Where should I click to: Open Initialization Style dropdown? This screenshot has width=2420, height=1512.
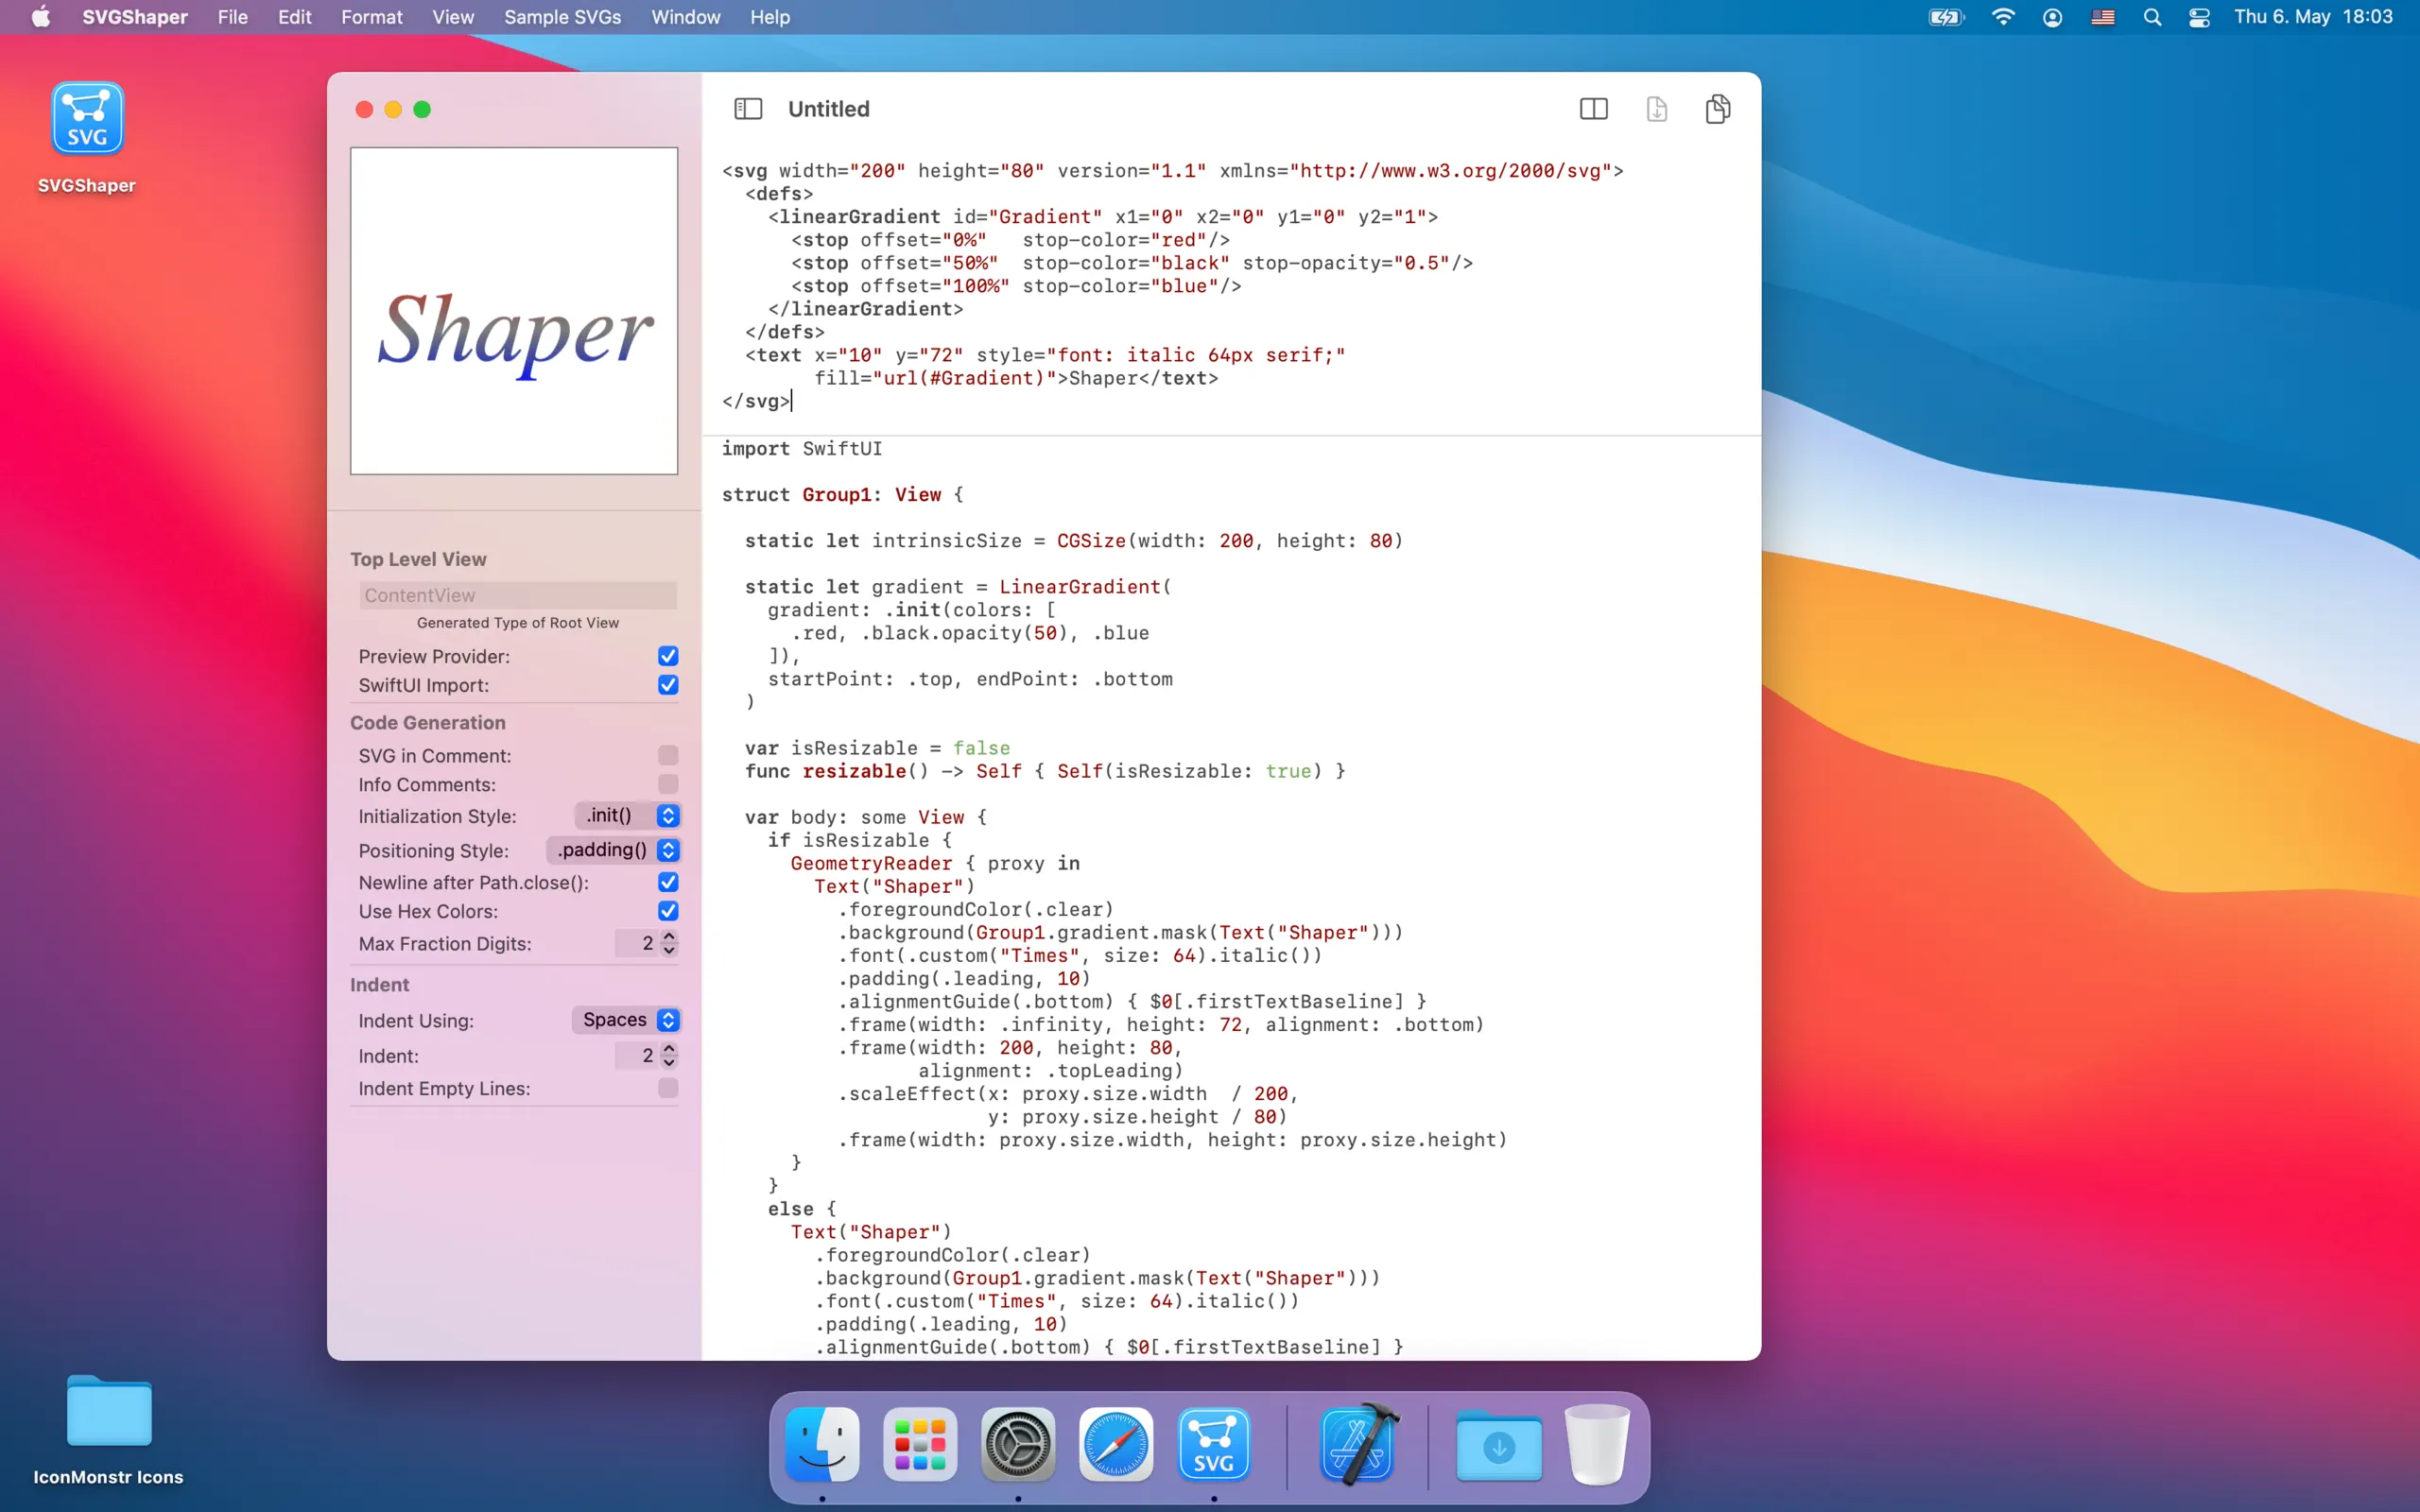[628, 816]
